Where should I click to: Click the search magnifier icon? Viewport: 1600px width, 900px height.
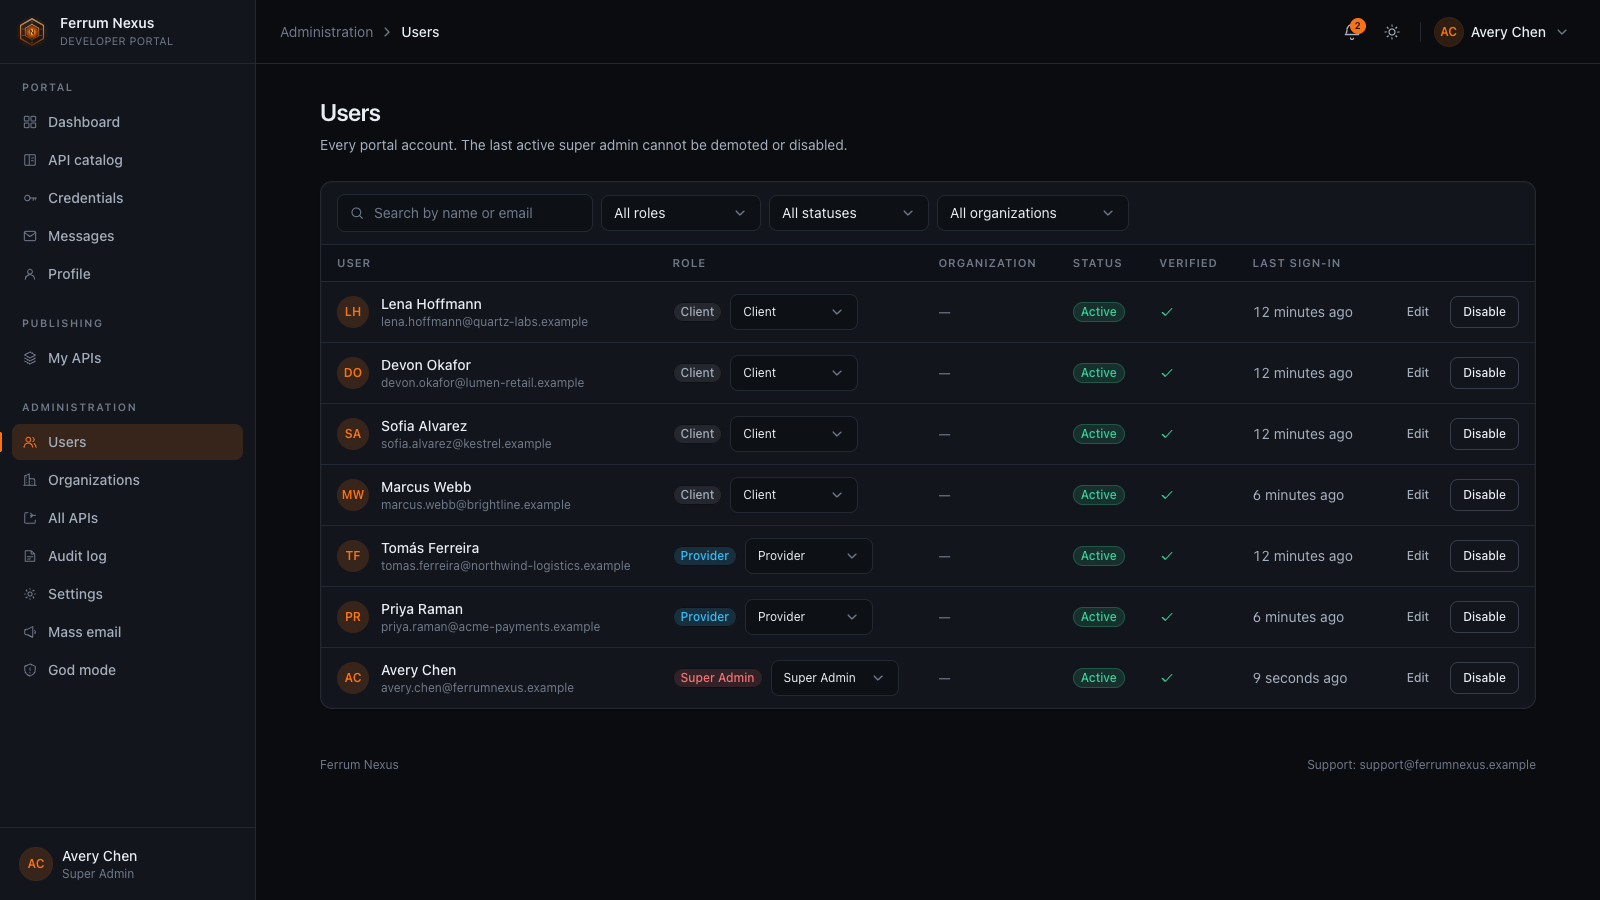coord(357,213)
